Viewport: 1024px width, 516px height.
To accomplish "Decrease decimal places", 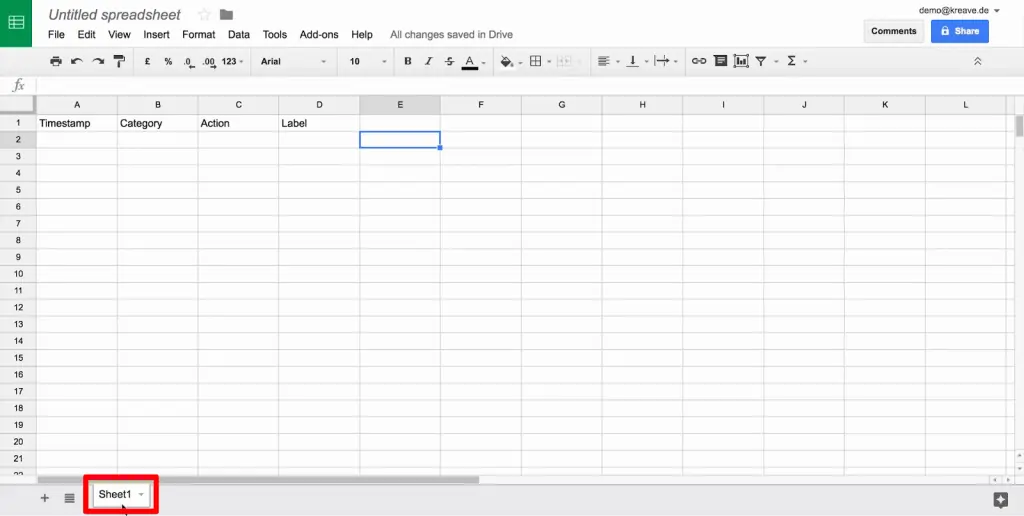I will tap(189, 62).
